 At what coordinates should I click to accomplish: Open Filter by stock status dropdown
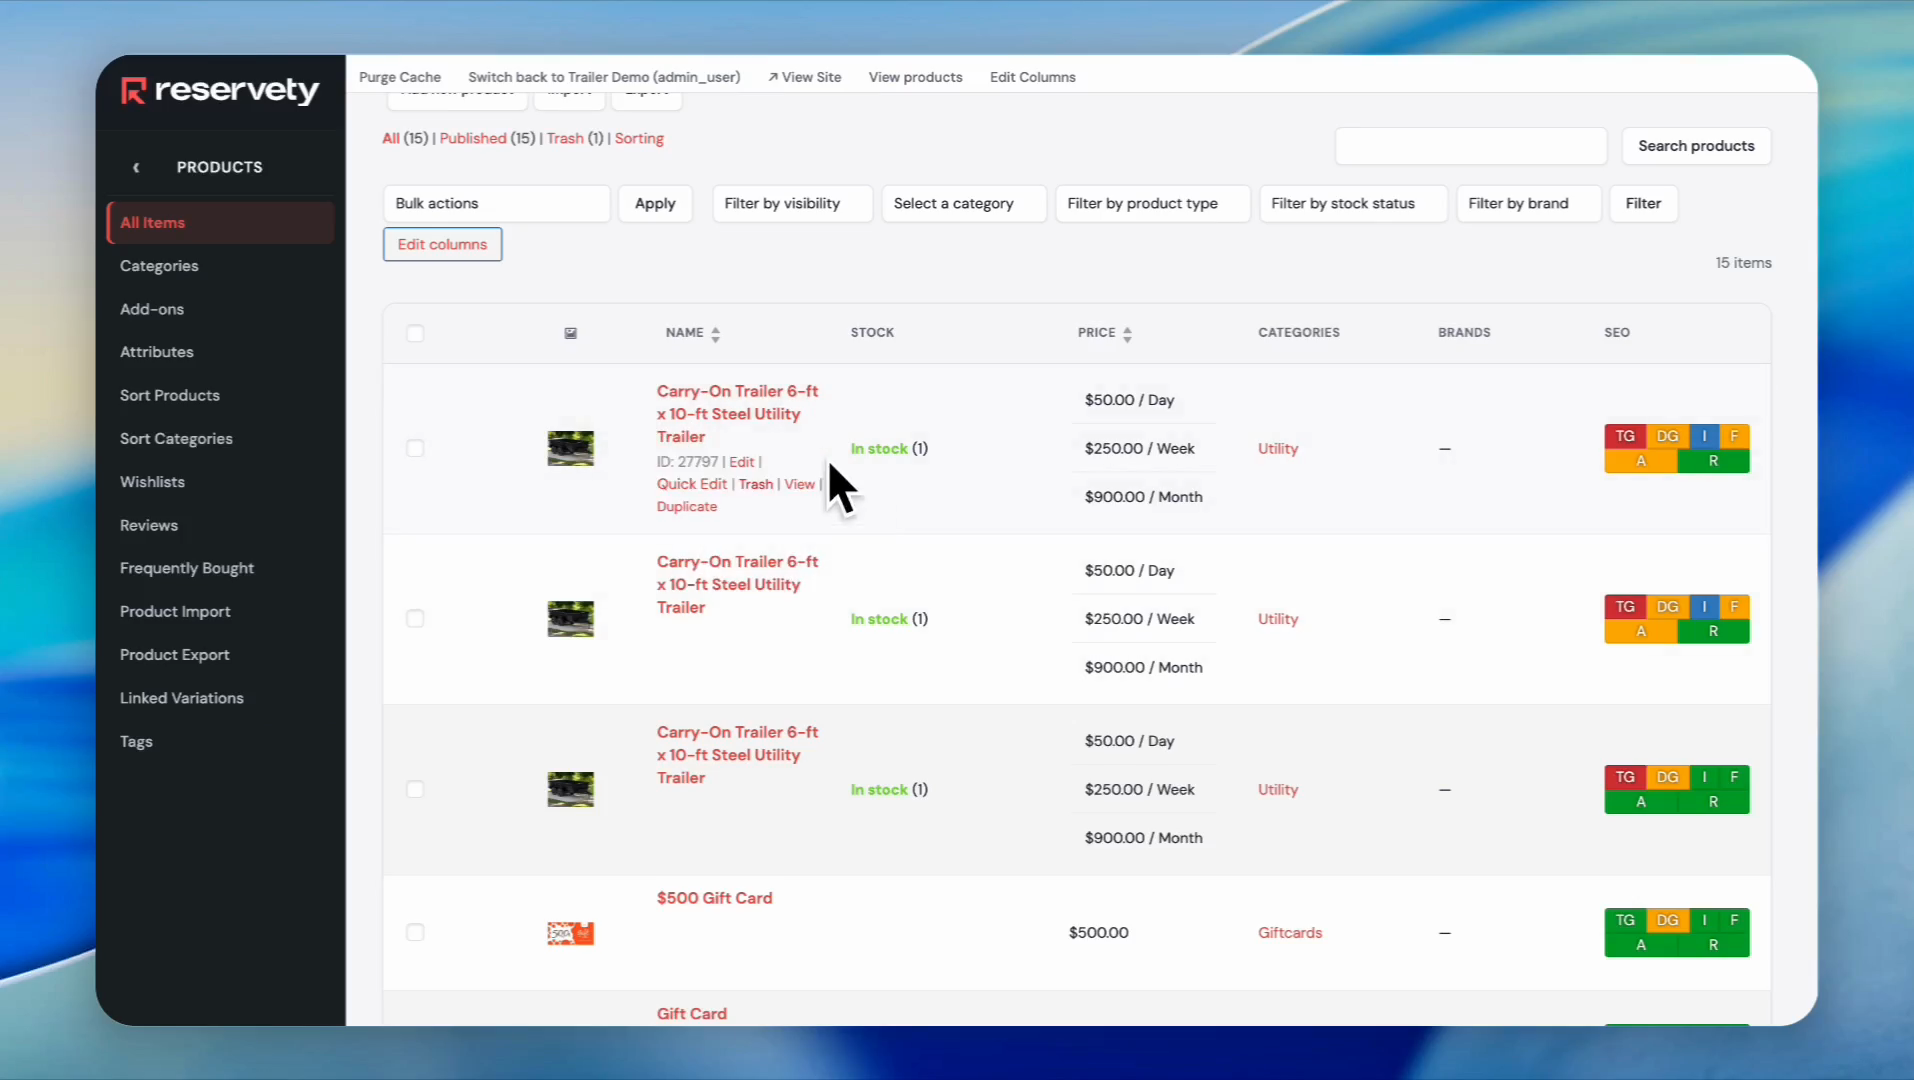[x=1353, y=203]
